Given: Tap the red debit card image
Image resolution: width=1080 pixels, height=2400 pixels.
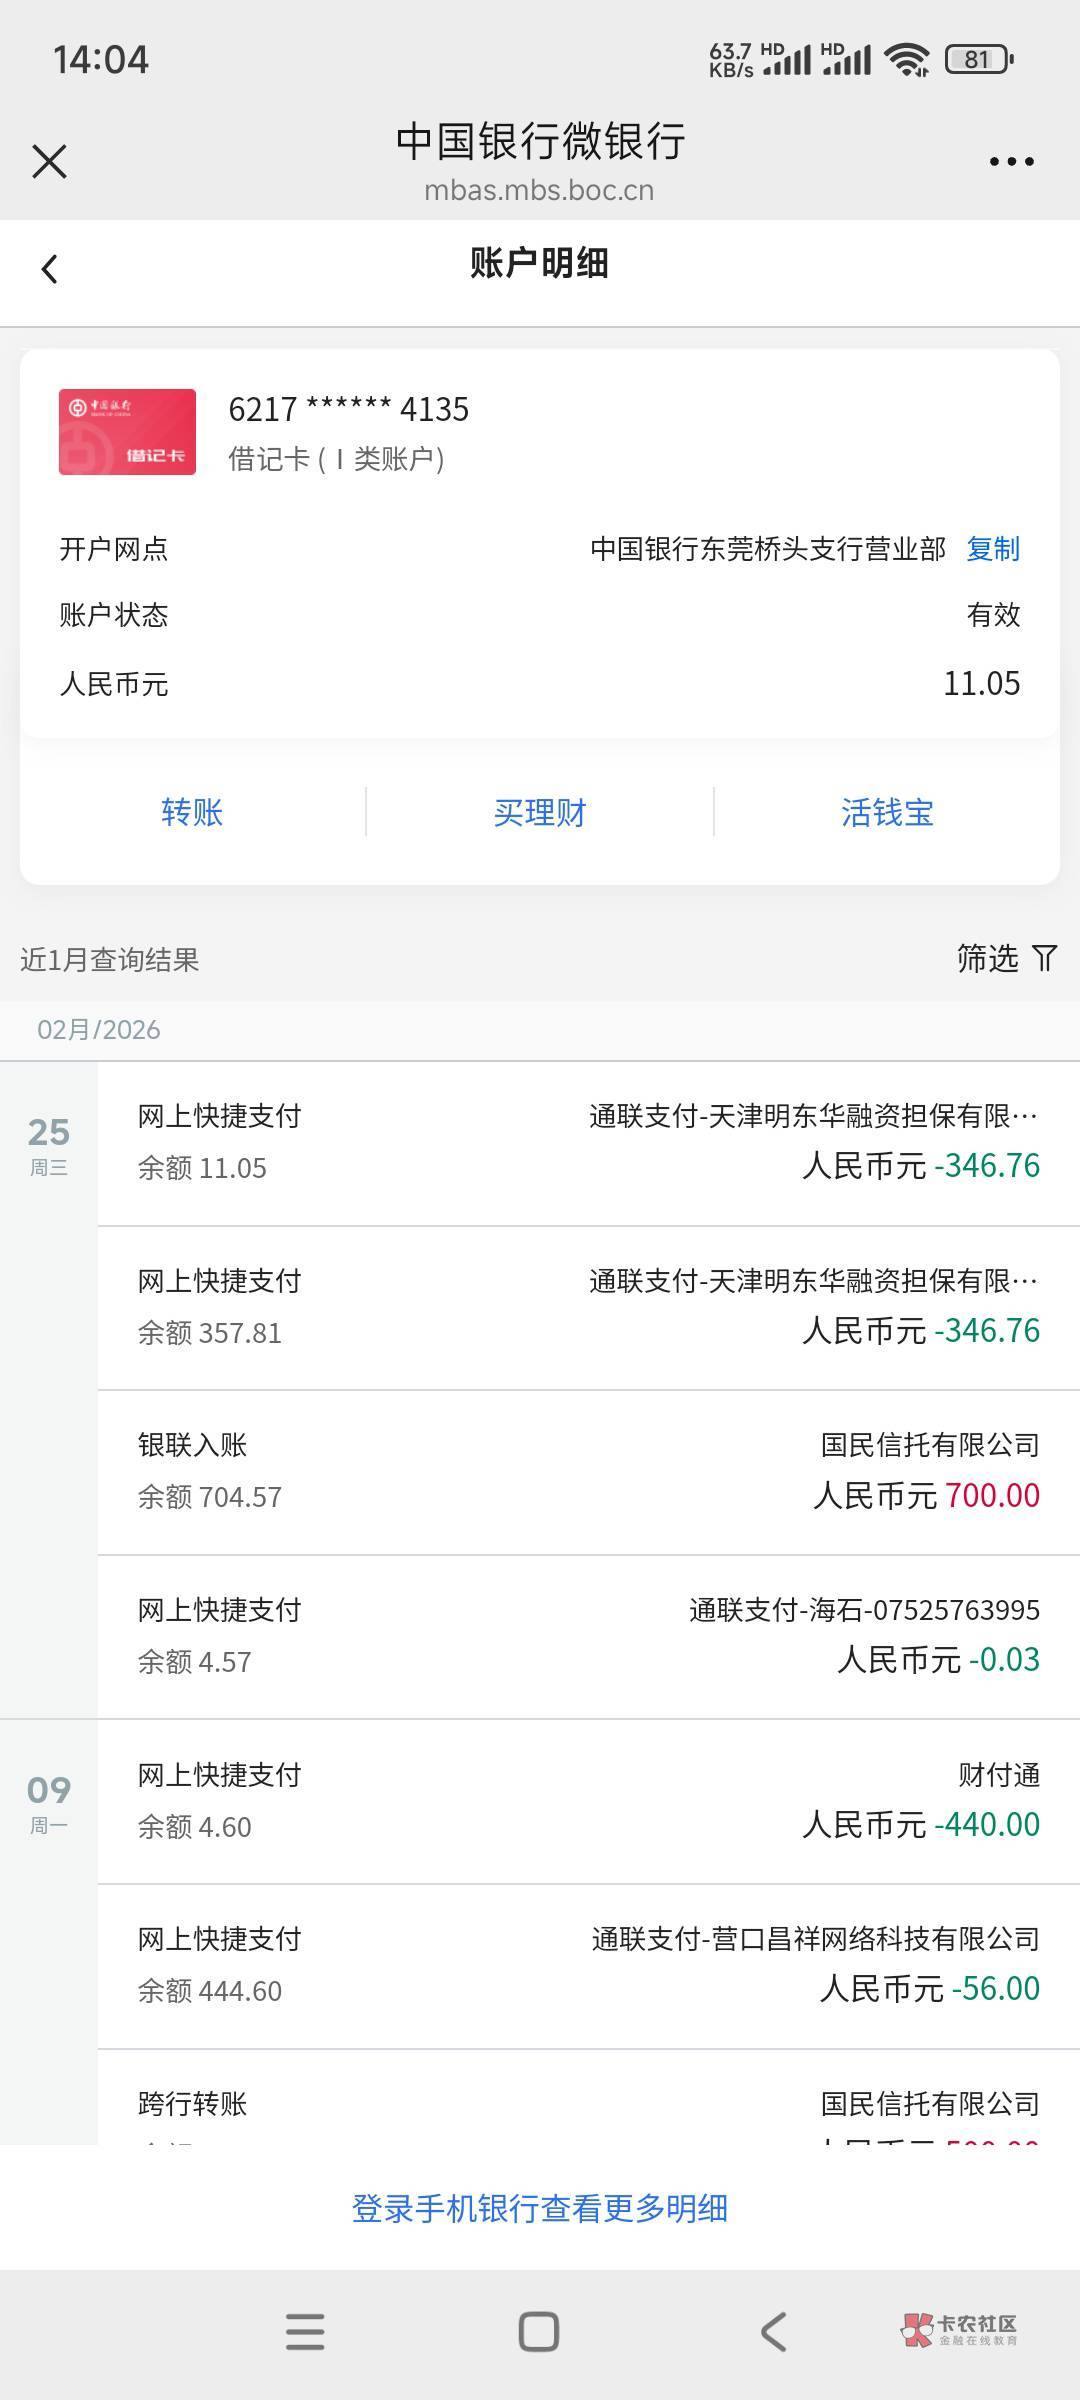Looking at the screenshot, I should 127,432.
